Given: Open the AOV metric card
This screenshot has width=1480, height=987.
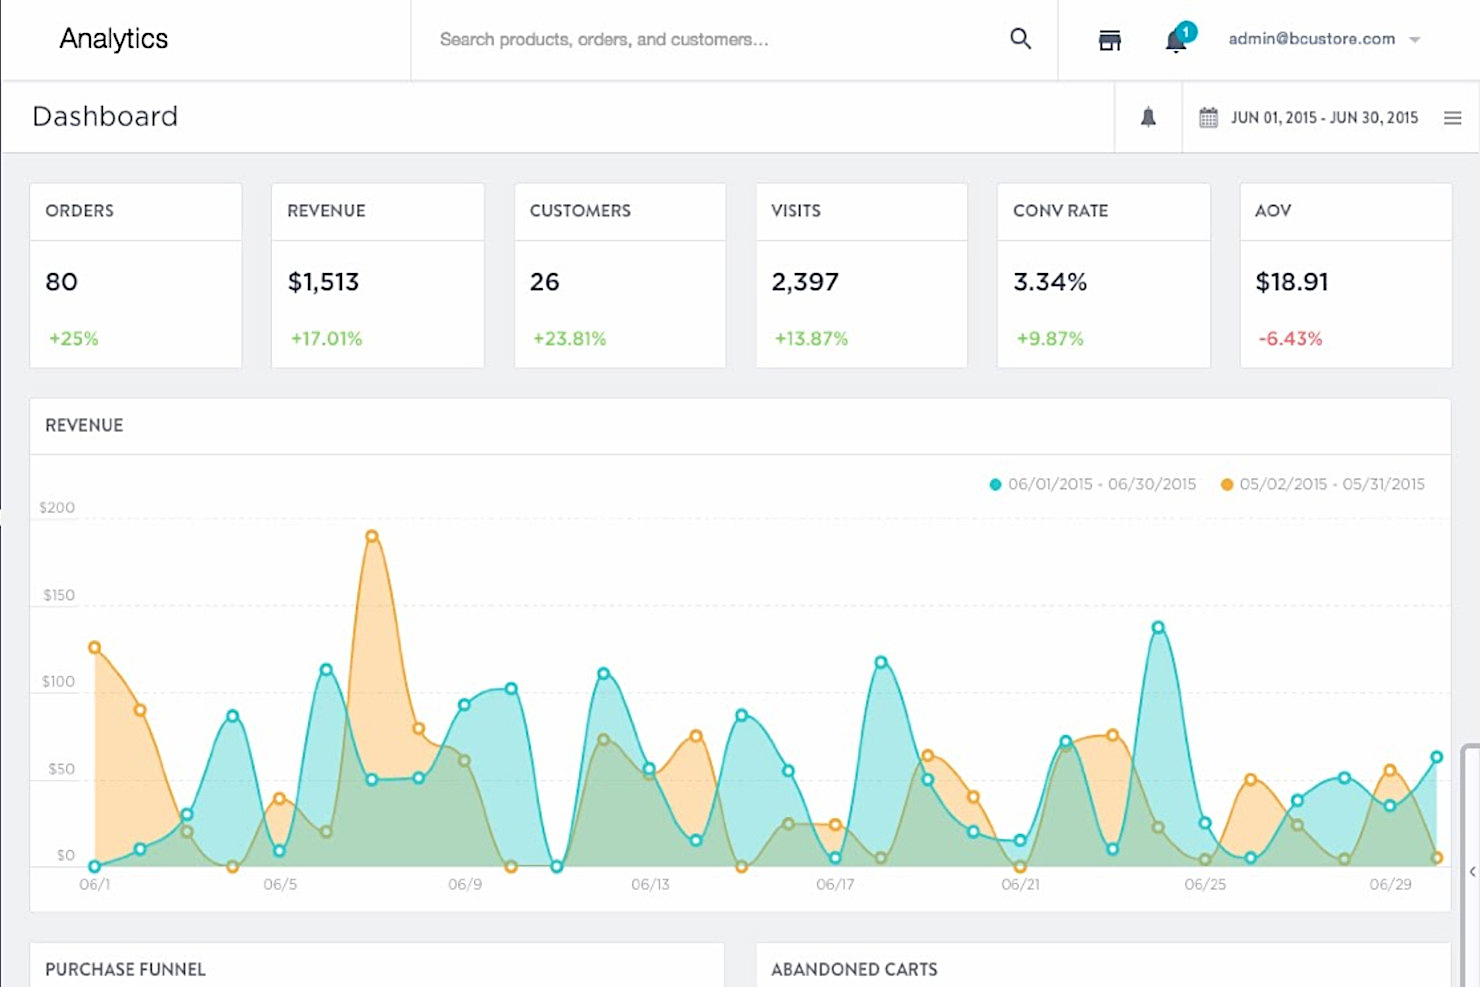Looking at the screenshot, I should [1345, 274].
